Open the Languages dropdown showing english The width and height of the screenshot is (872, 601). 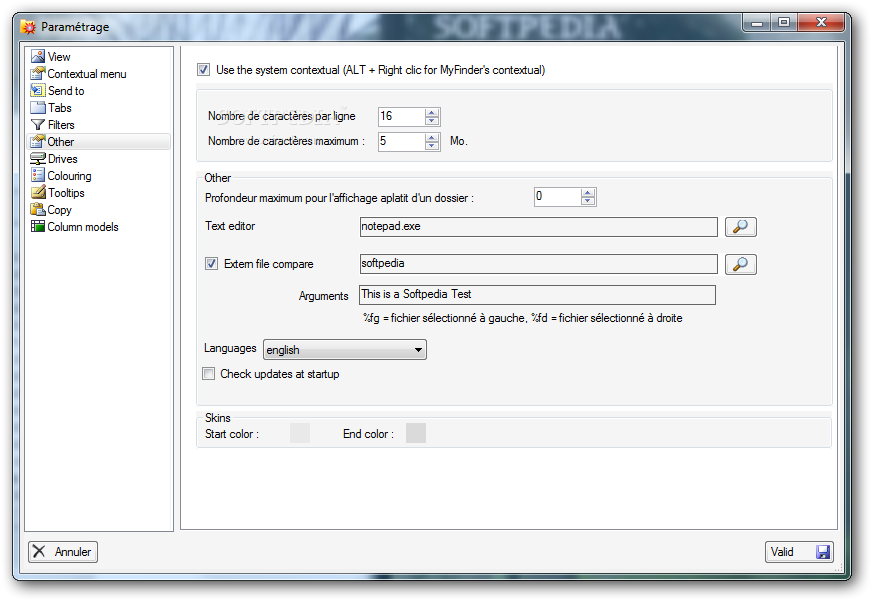click(345, 350)
